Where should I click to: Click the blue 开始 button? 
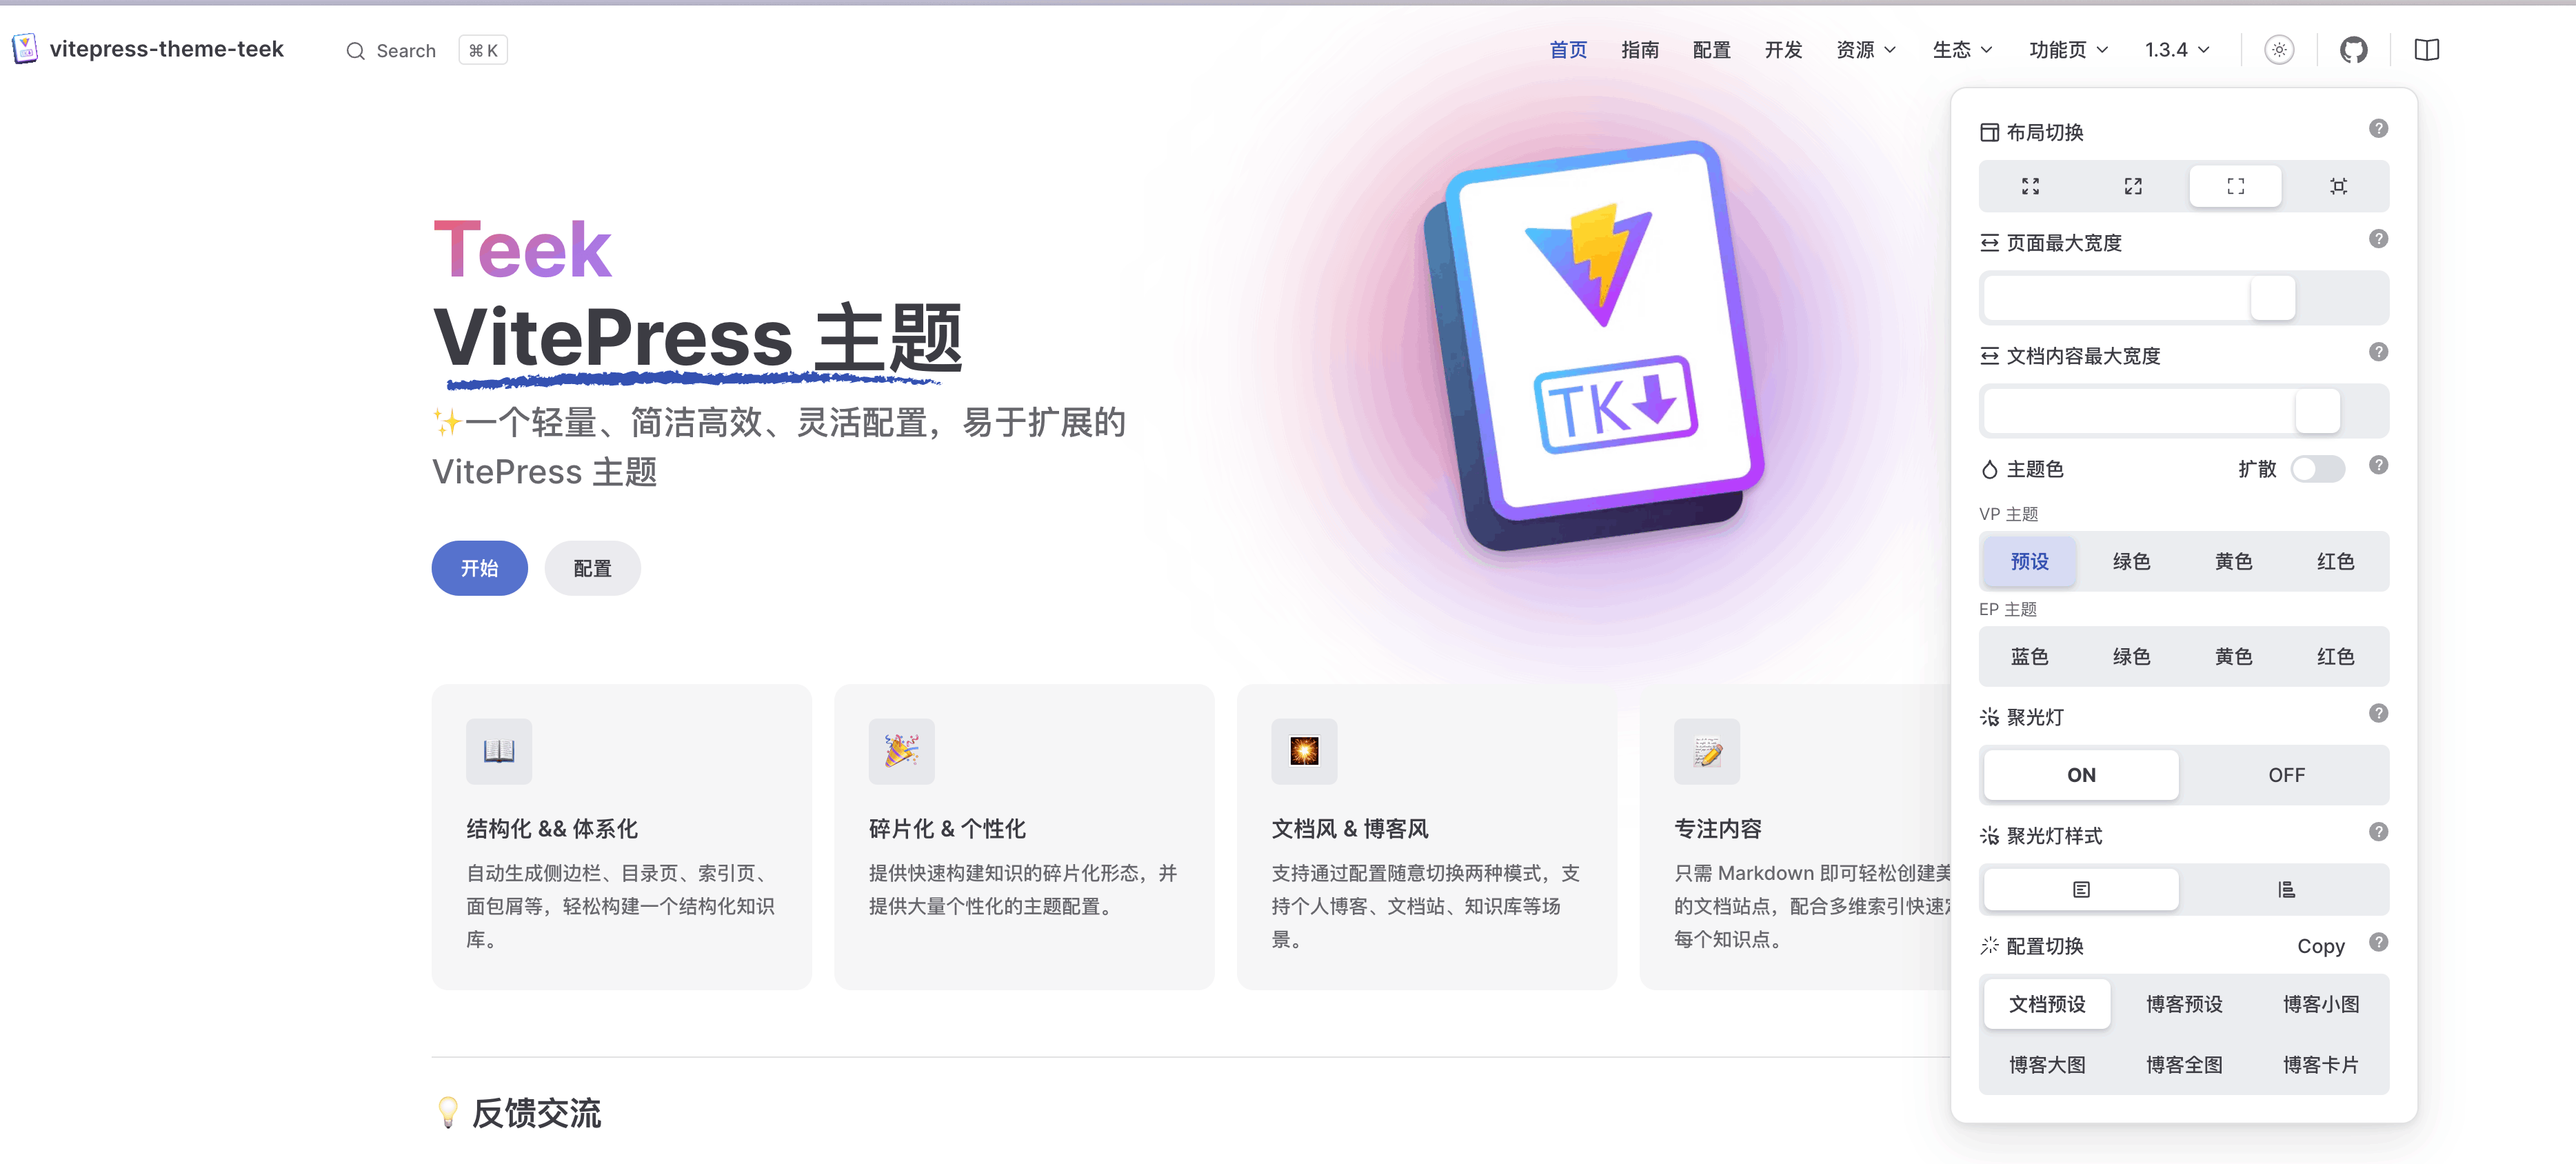[x=479, y=568]
